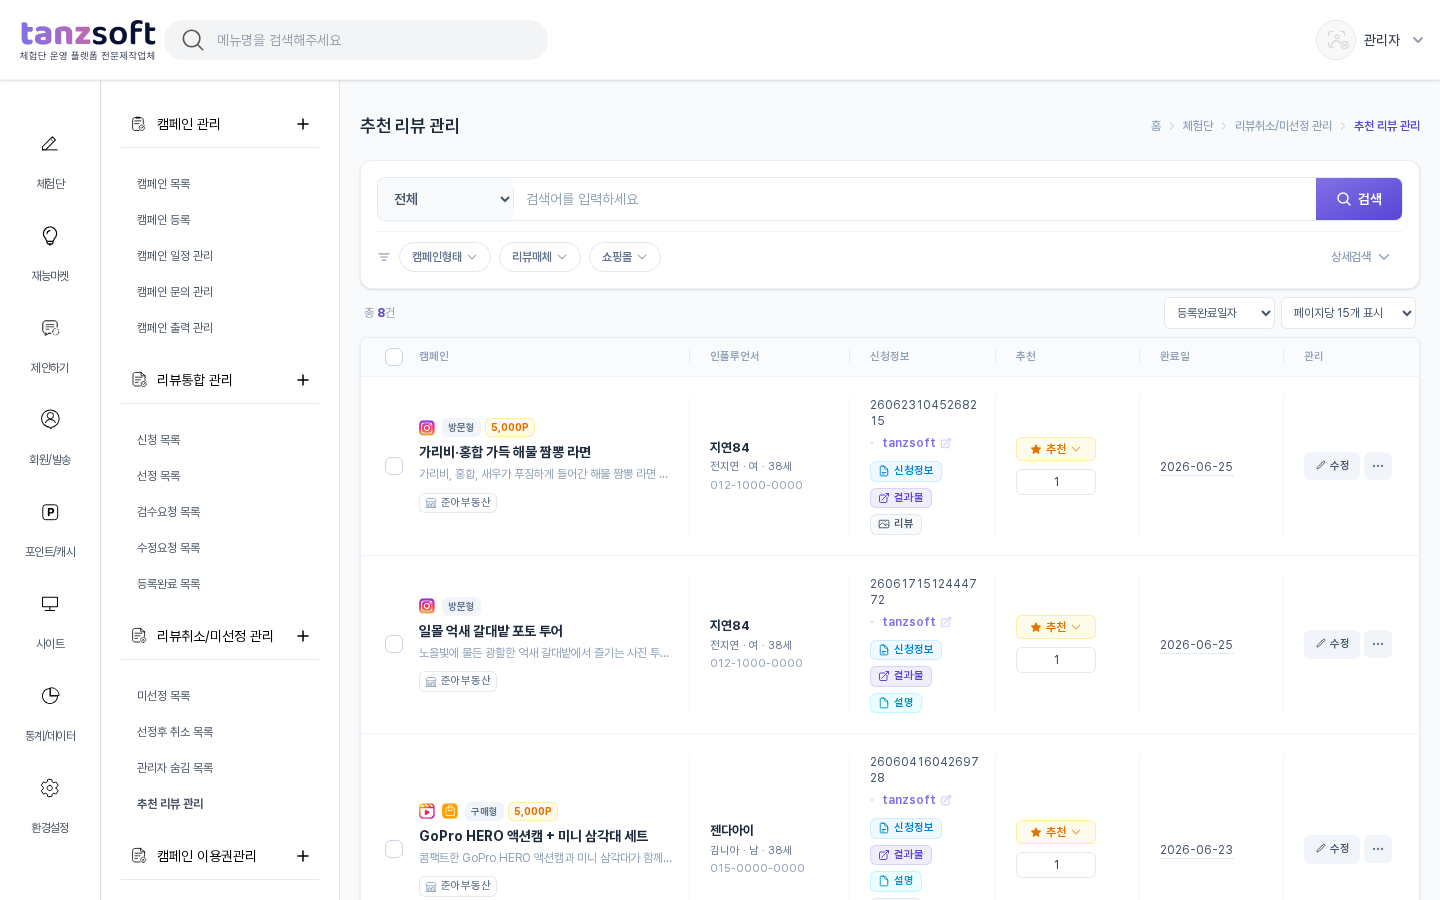This screenshot has width=1440, height=900.
Task: Expand the 리뷰통합 관리 plus icon
Action: click(x=303, y=380)
